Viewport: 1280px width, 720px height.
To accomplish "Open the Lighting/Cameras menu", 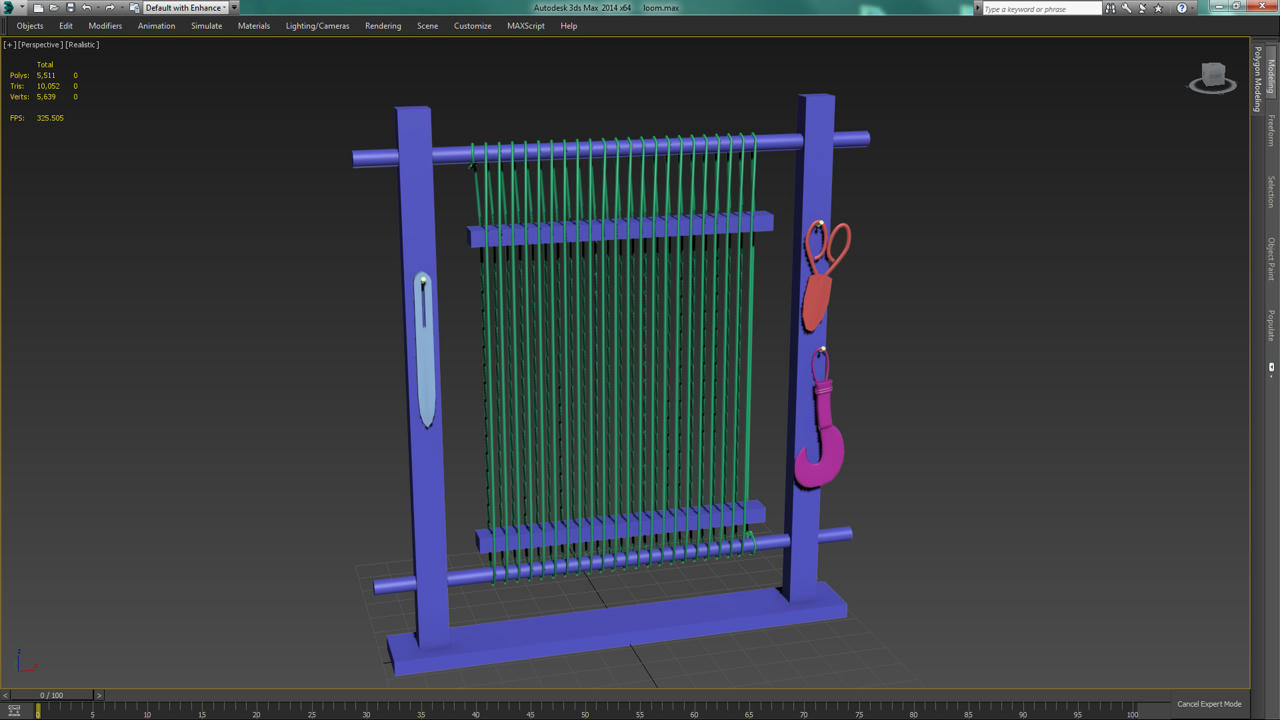I will click(317, 26).
